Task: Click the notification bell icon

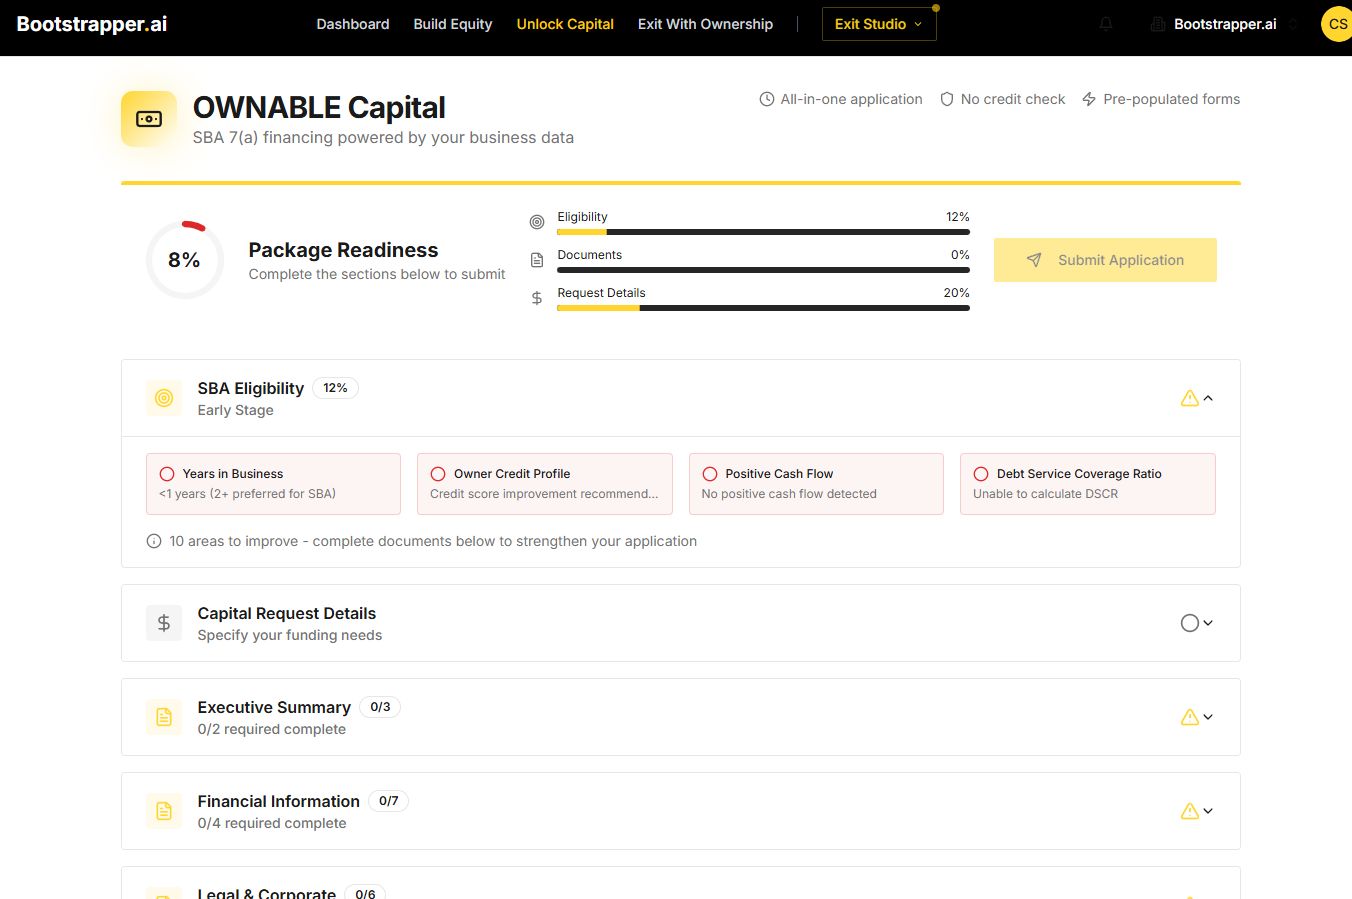Action: pyautogui.click(x=1106, y=24)
